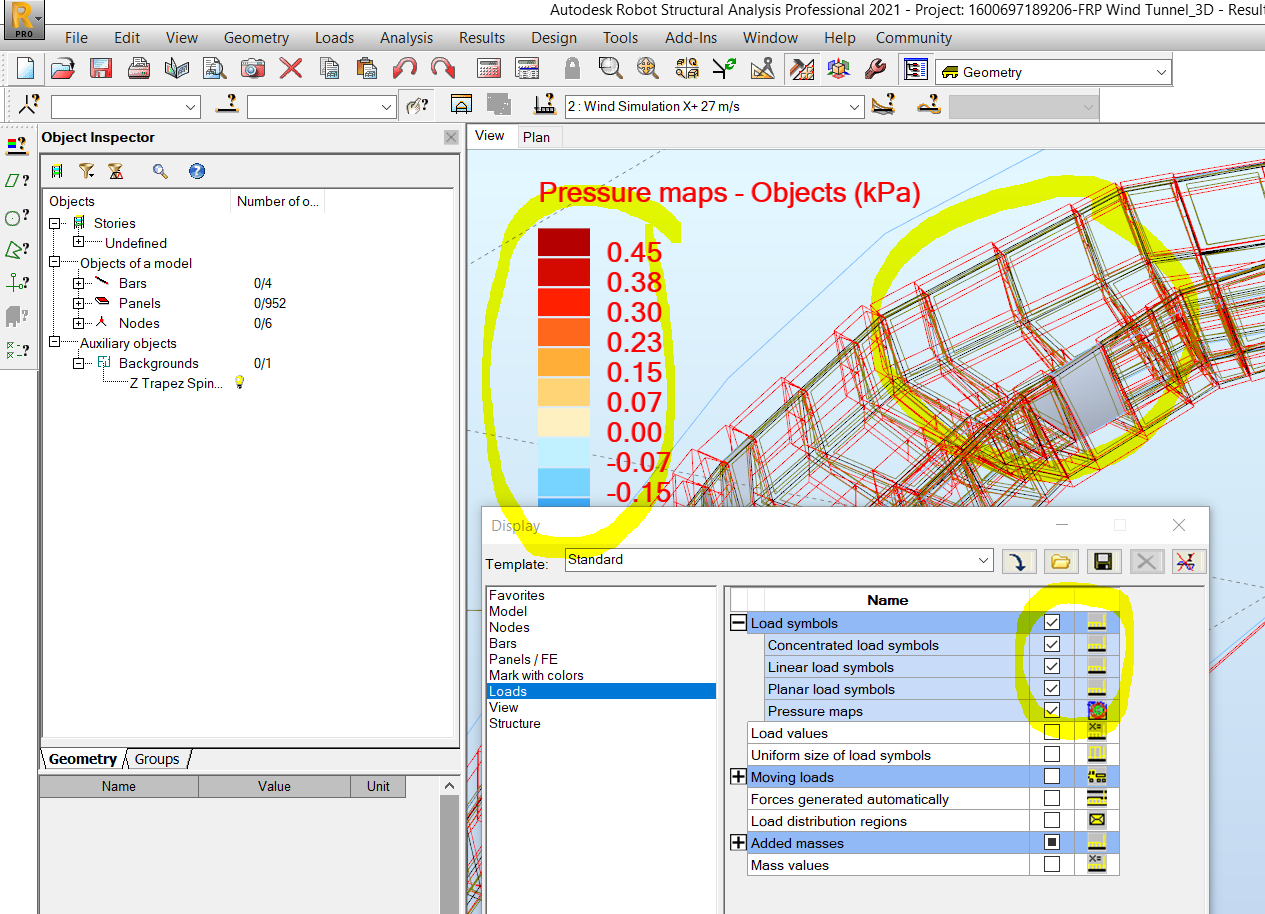Click the screen capture camera icon
1265x914 pixels.
(253, 69)
